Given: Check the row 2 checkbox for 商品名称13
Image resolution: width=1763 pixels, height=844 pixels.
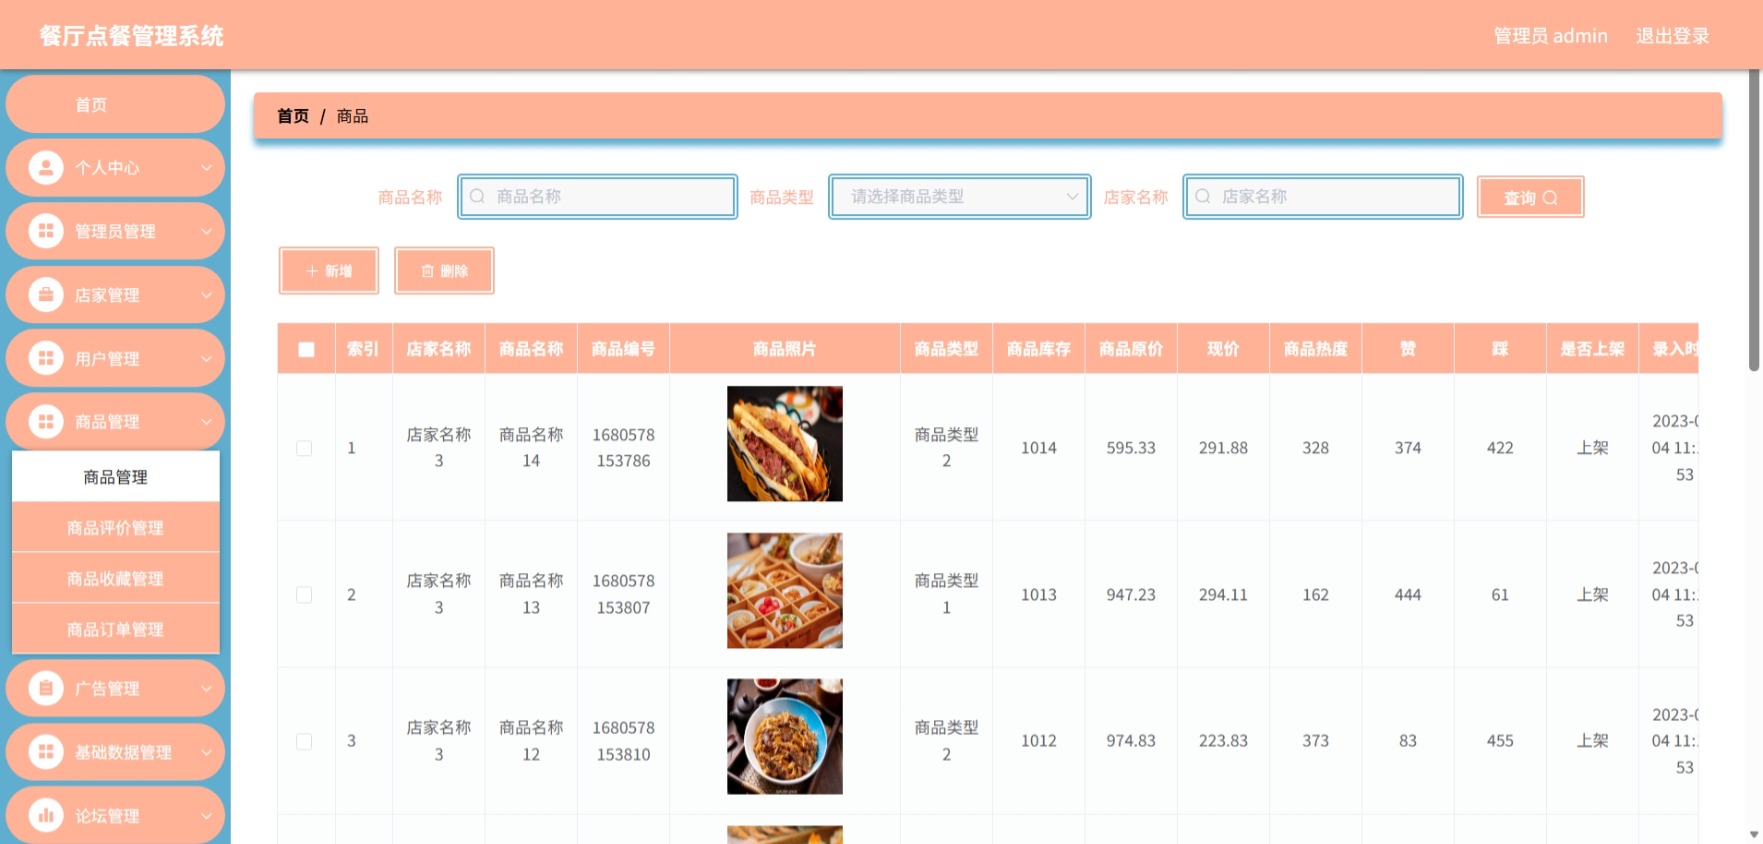Looking at the screenshot, I should [304, 594].
